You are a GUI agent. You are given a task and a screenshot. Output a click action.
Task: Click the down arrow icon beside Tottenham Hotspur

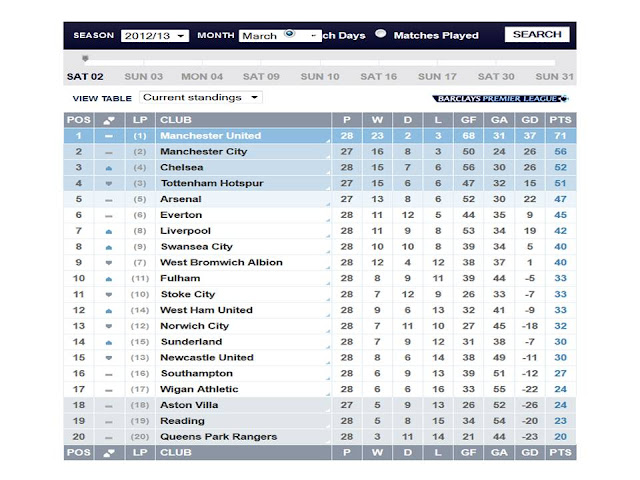coord(108,183)
